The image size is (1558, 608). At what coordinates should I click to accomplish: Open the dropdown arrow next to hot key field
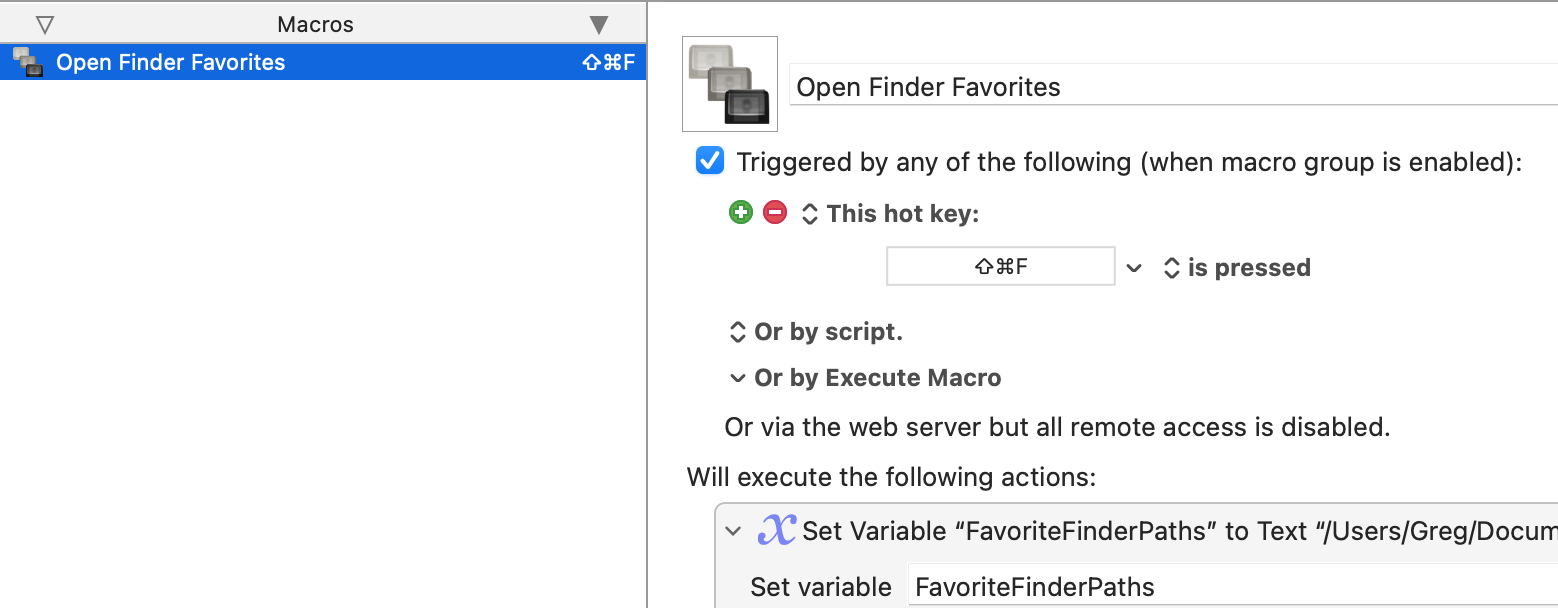(1134, 268)
